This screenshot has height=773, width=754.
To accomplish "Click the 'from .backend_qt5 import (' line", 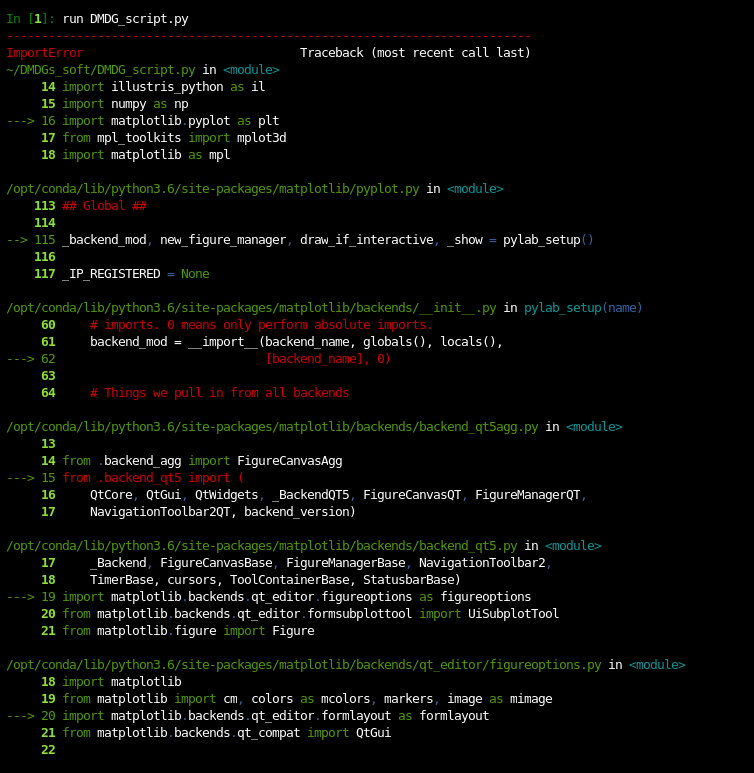I will click(152, 478).
